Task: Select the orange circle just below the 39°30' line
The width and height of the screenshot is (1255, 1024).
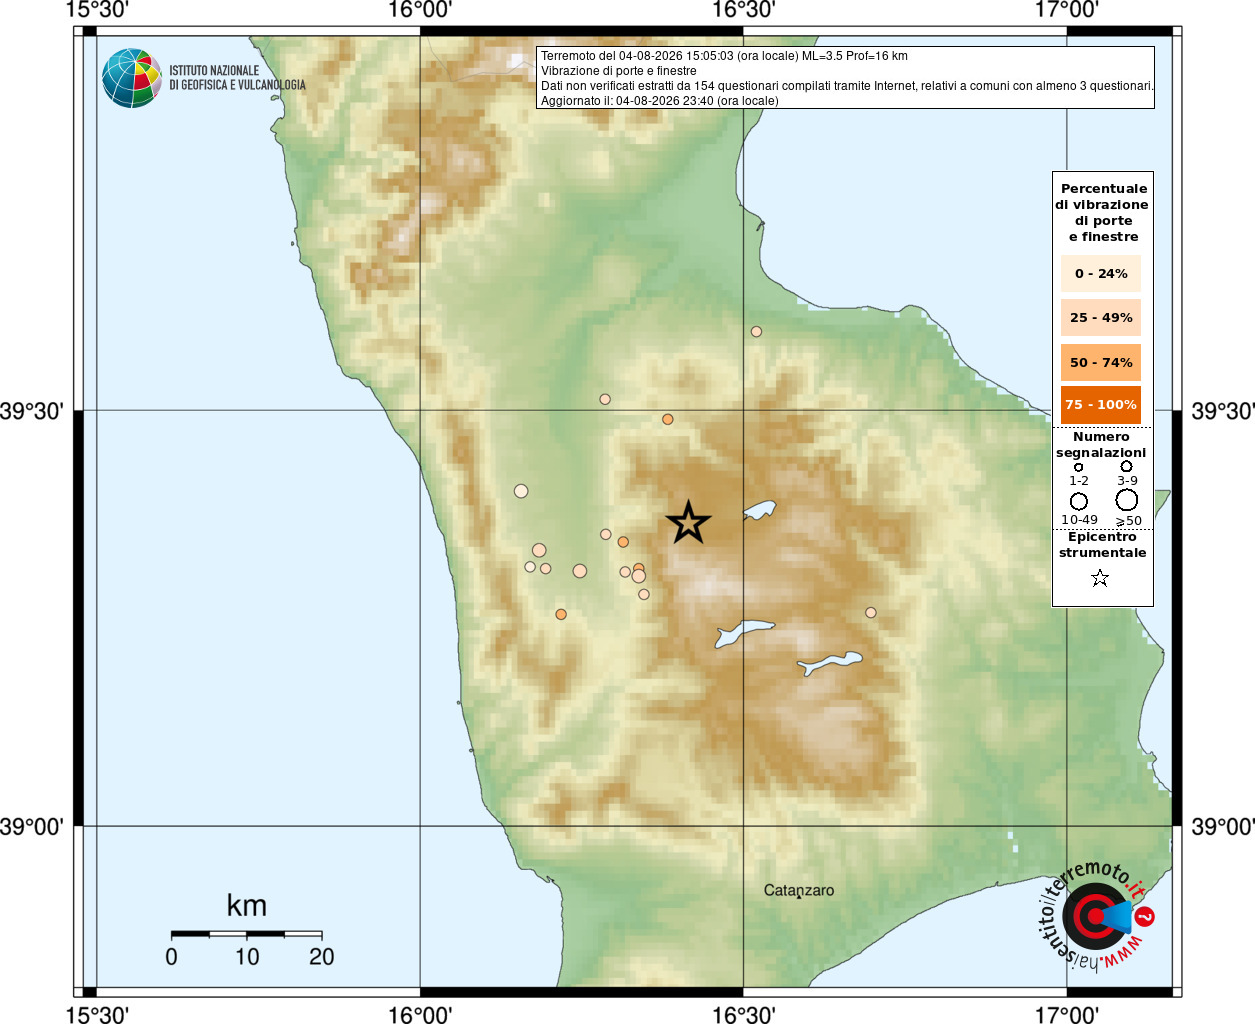Action: click(667, 419)
